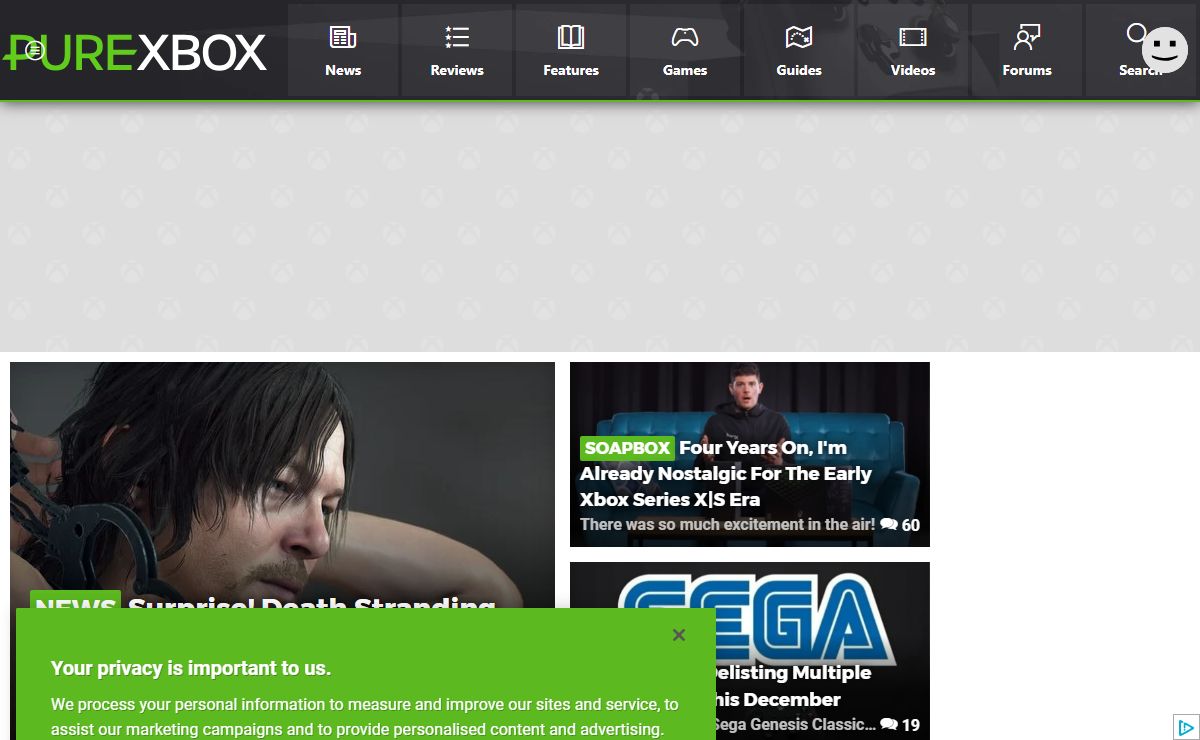Click the News menu label
The image size is (1200, 740).
(x=343, y=70)
